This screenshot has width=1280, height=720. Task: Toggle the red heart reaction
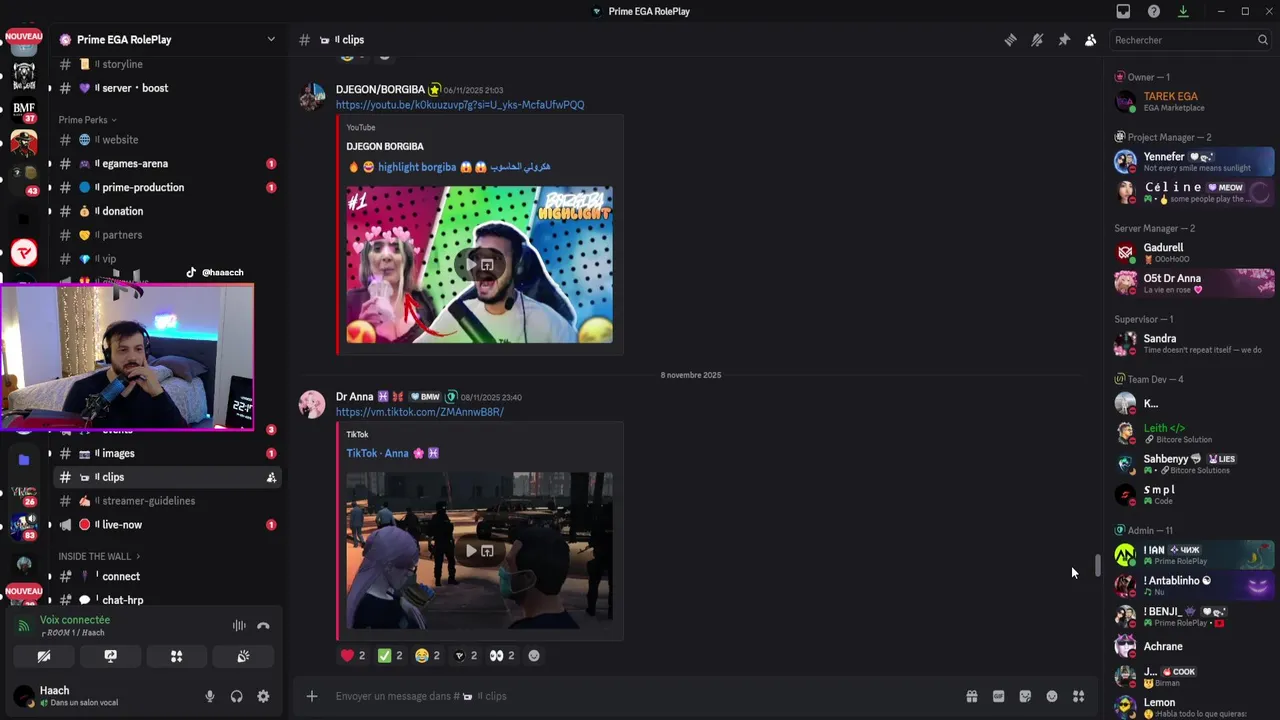tap(353, 656)
